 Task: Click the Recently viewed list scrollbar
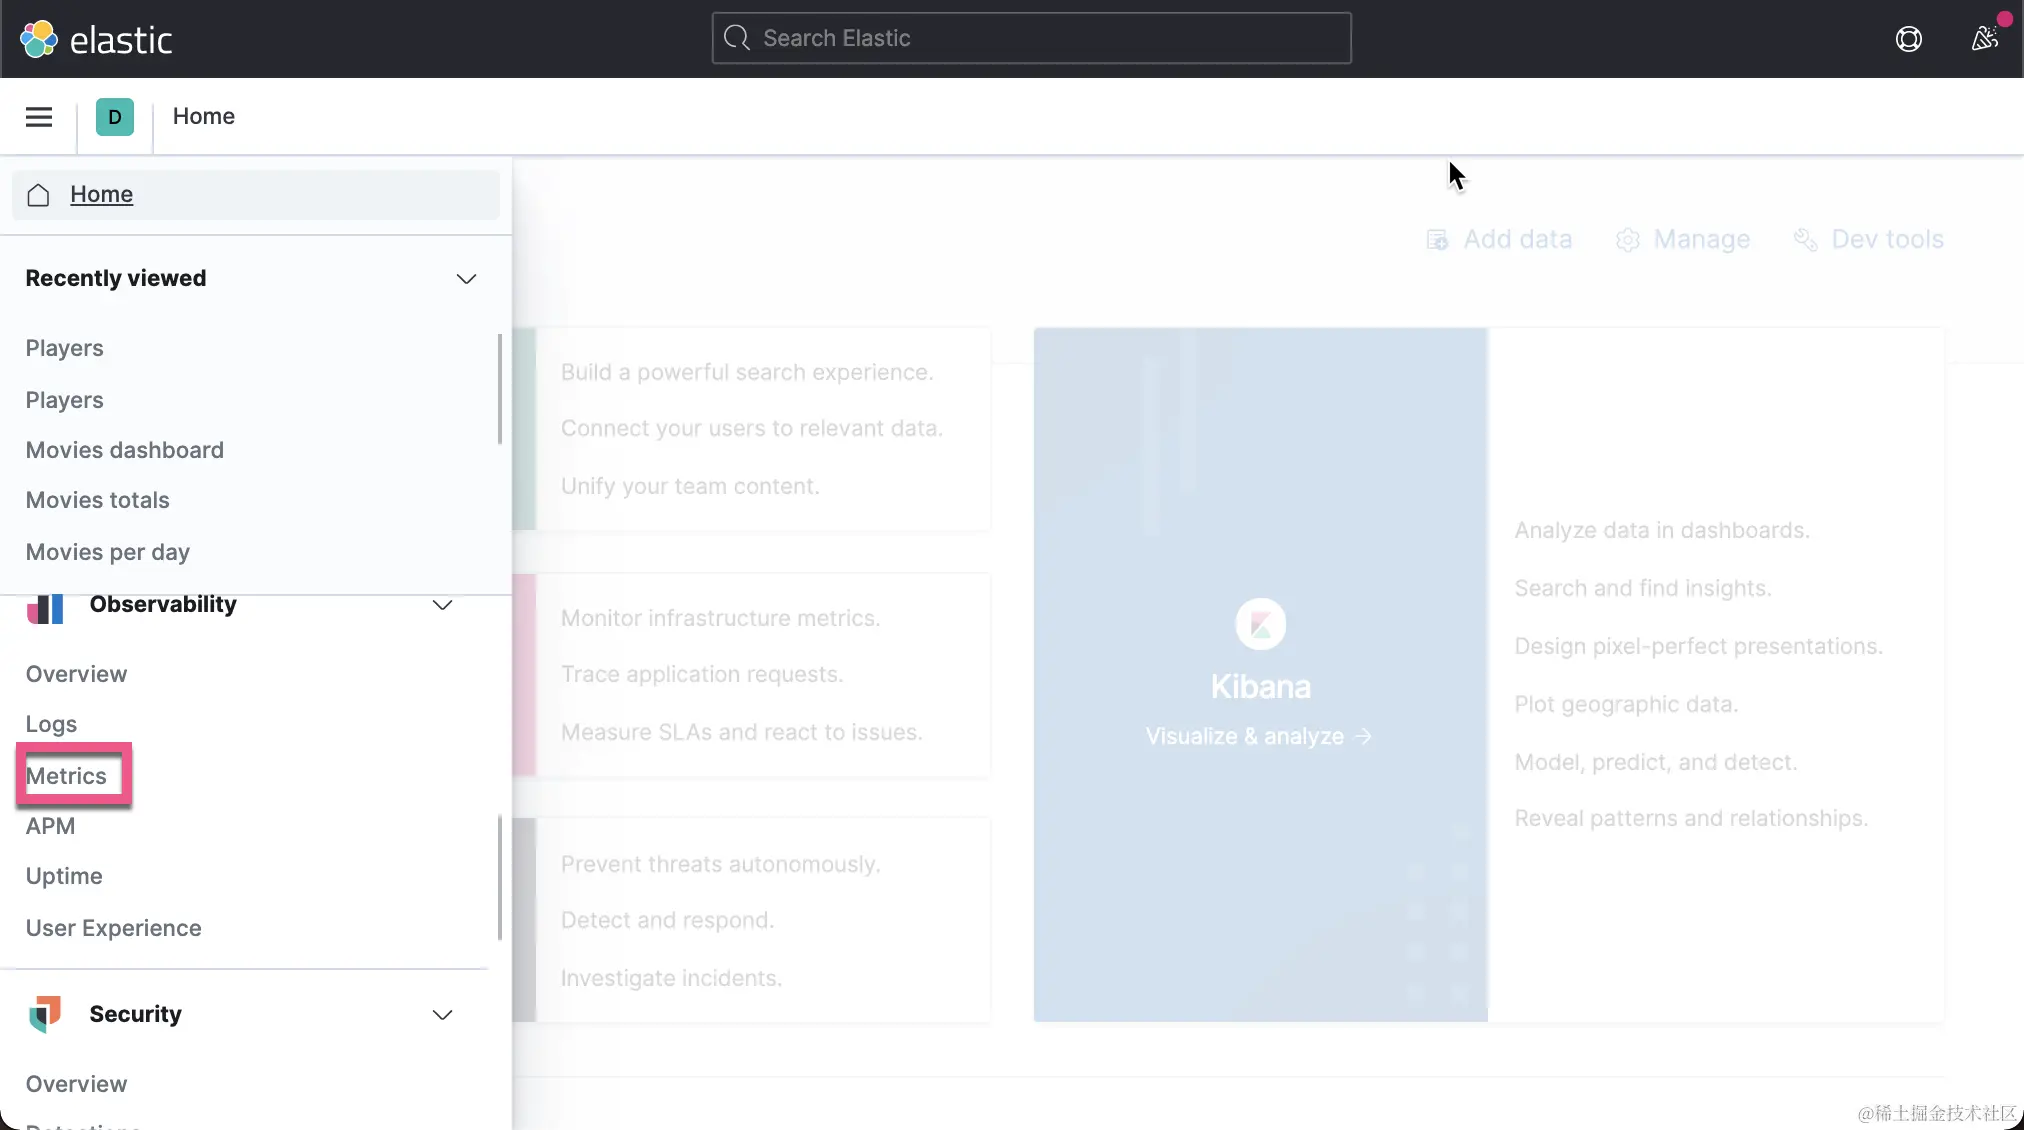[499, 390]
